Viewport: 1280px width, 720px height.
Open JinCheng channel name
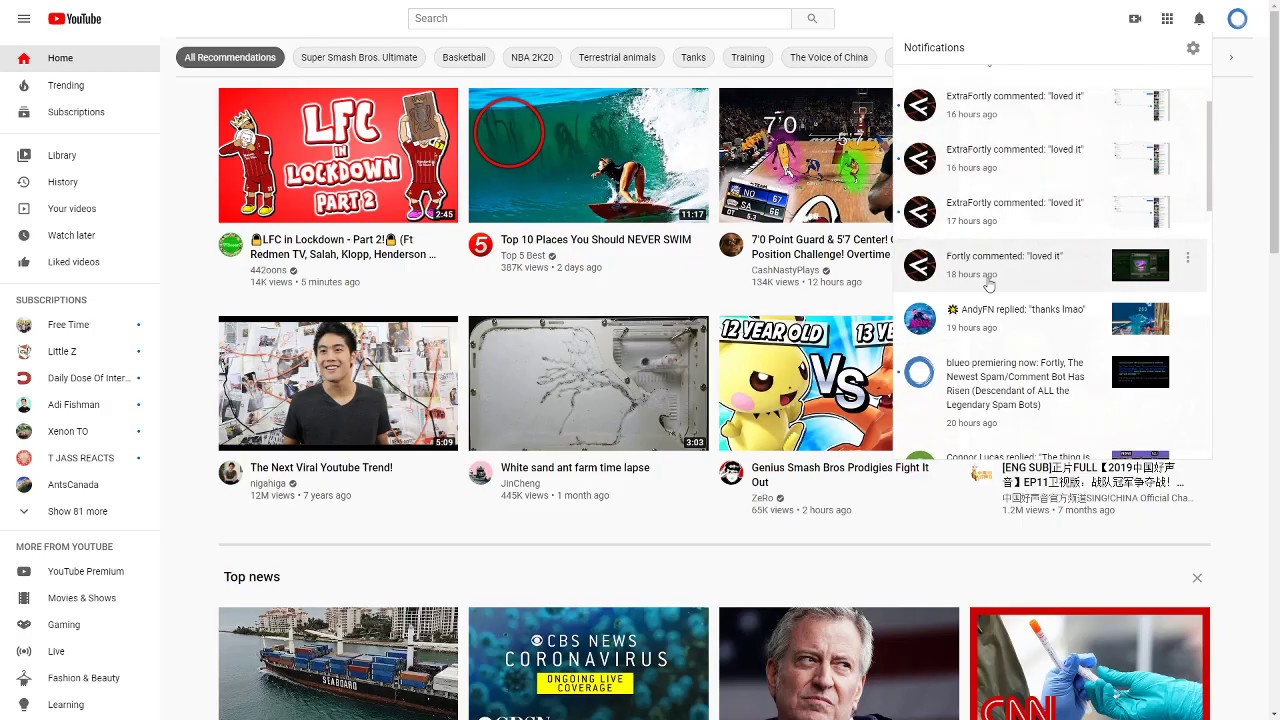pos(520,484)
